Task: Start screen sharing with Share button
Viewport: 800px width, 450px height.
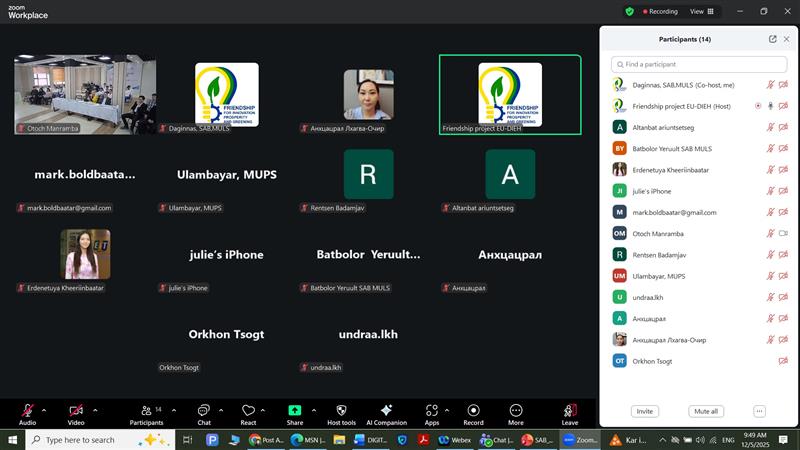Action: (294, 413)
